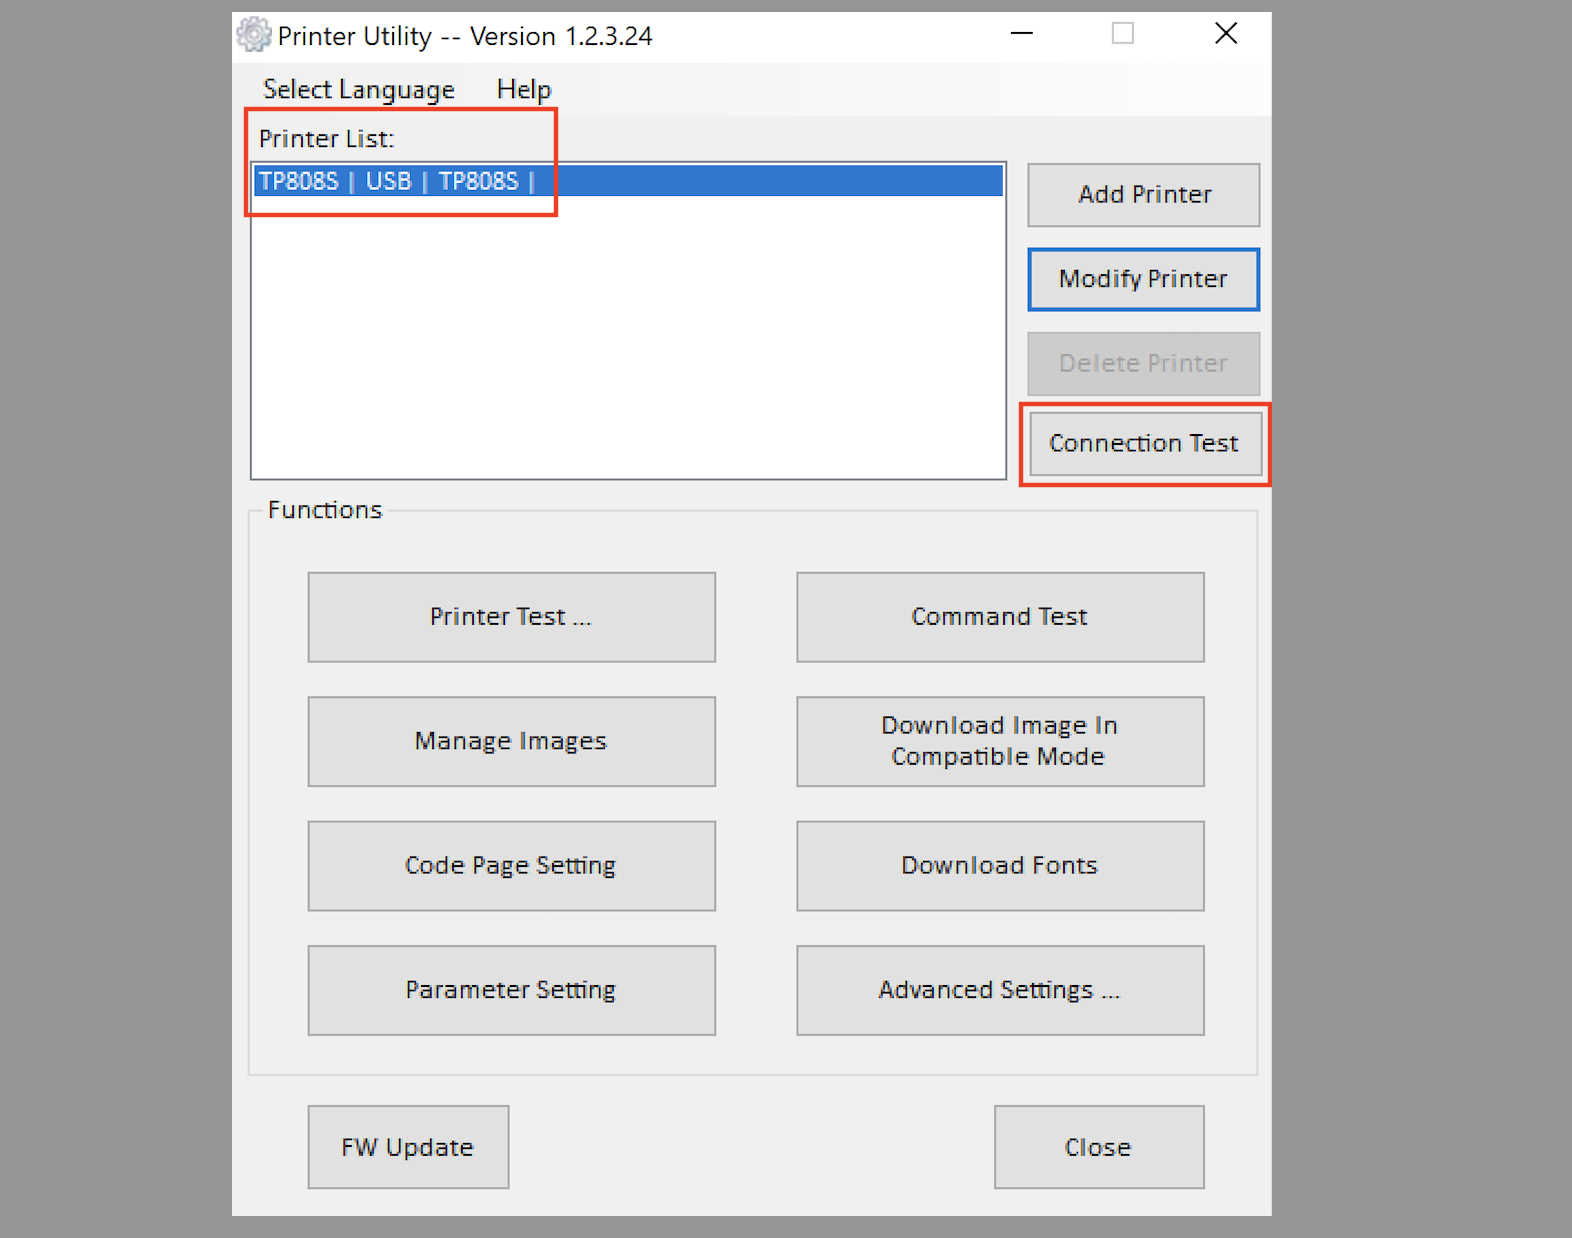
Task: Open Manage Images
Action: (x=511, y=741)
